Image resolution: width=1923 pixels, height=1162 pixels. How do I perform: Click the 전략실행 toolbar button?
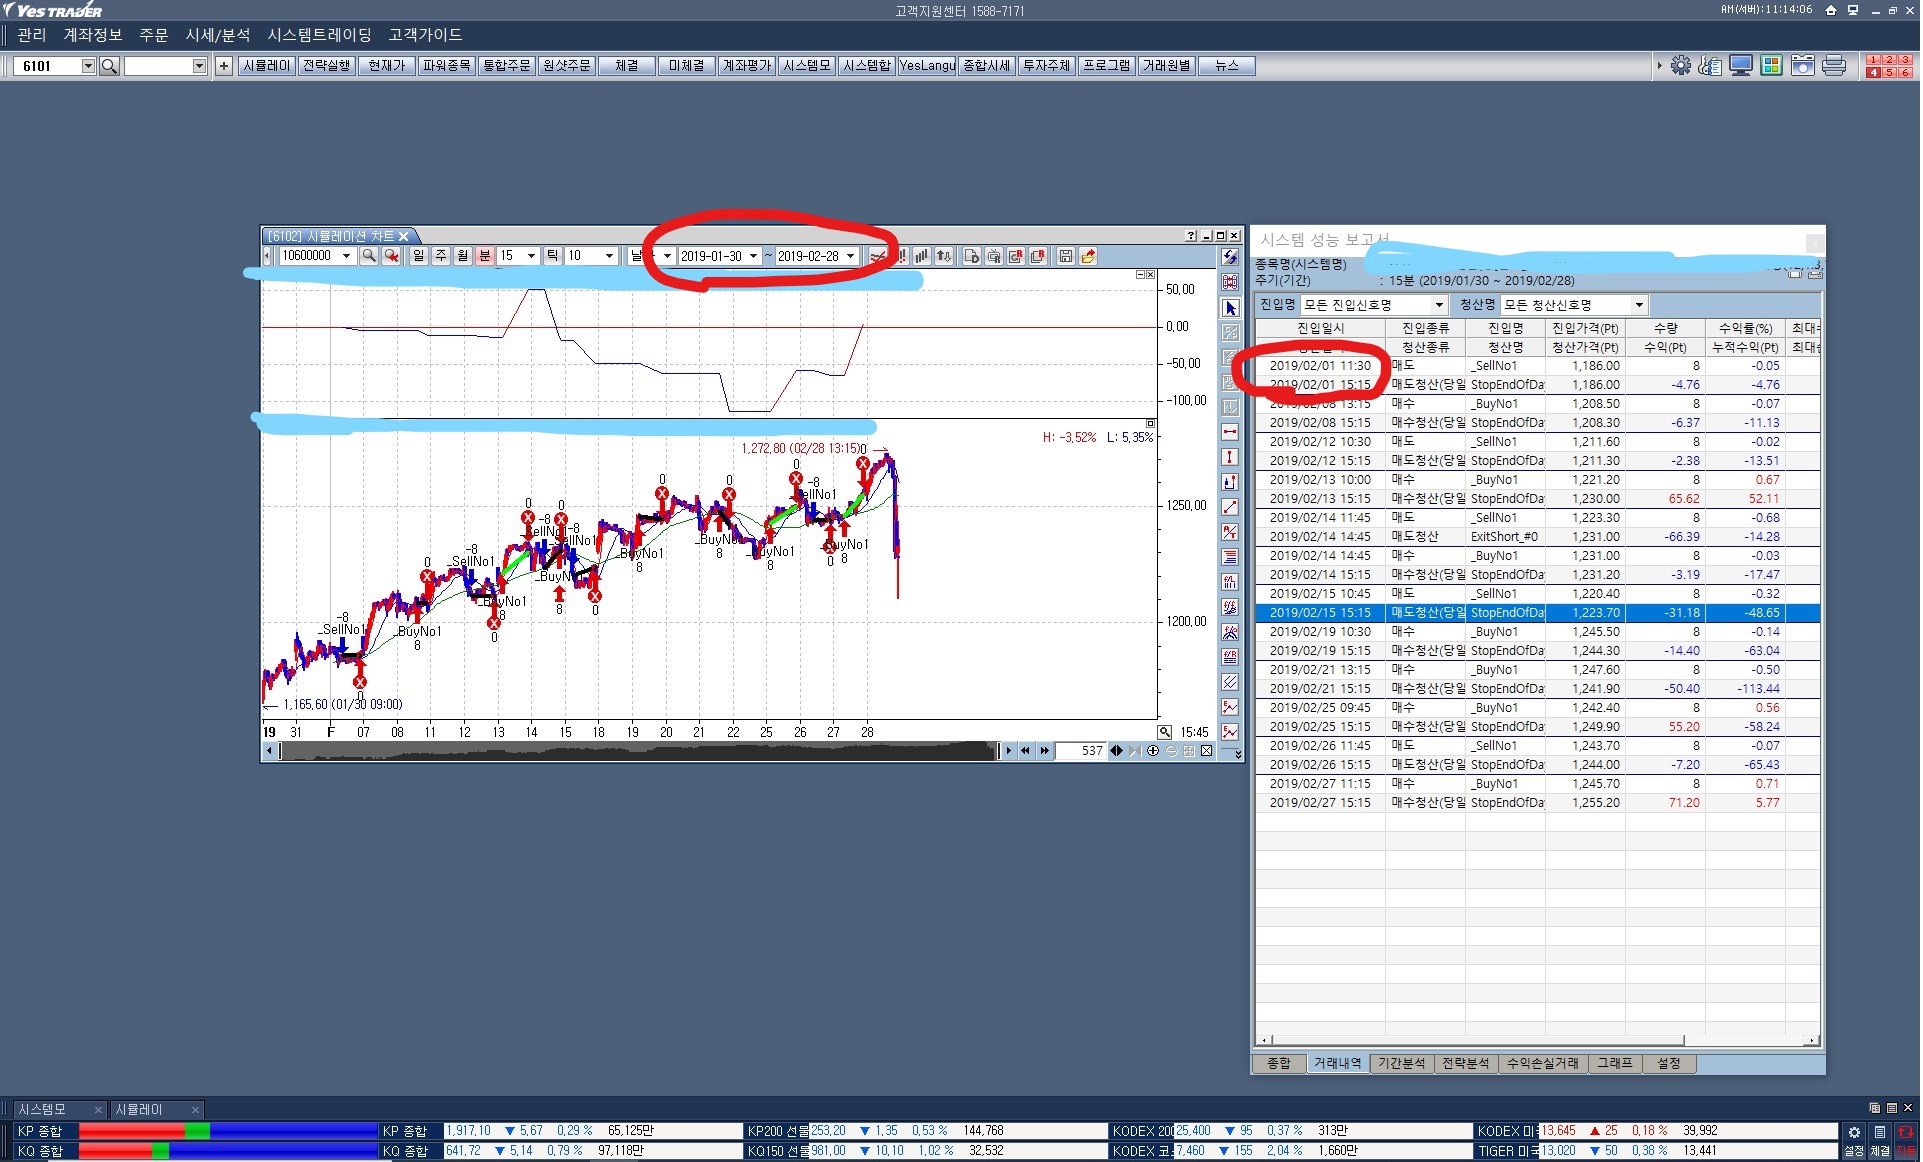click(327, 66)
